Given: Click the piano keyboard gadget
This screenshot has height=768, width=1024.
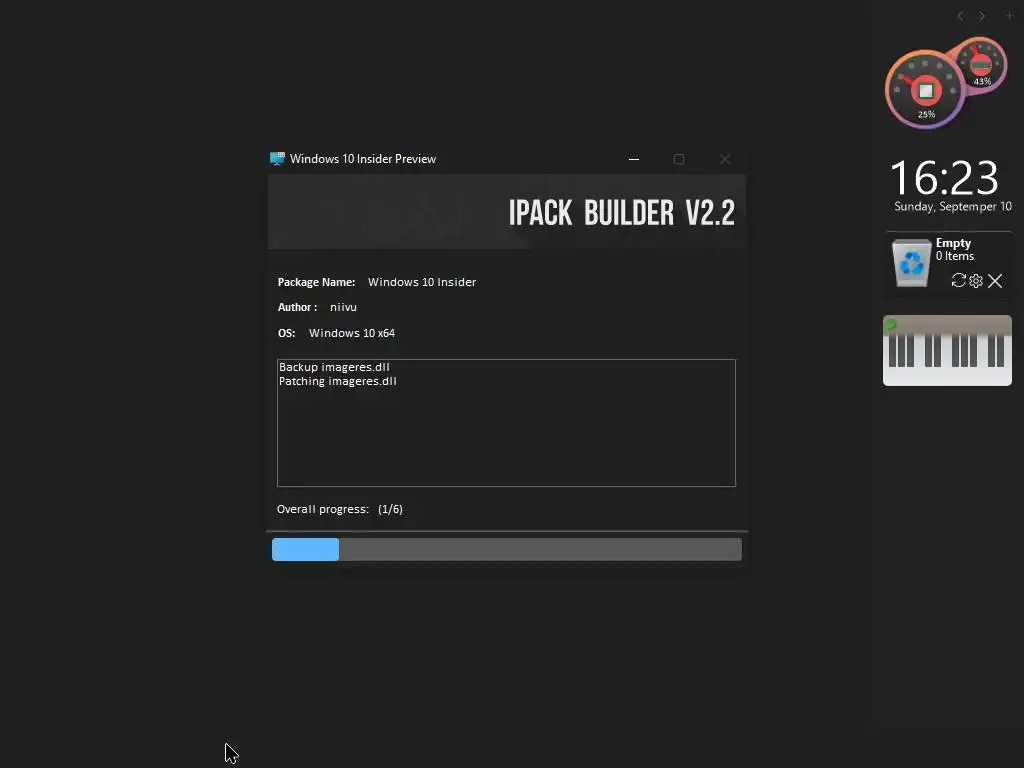Looking at the screenshot, I should tap(948, 351).
